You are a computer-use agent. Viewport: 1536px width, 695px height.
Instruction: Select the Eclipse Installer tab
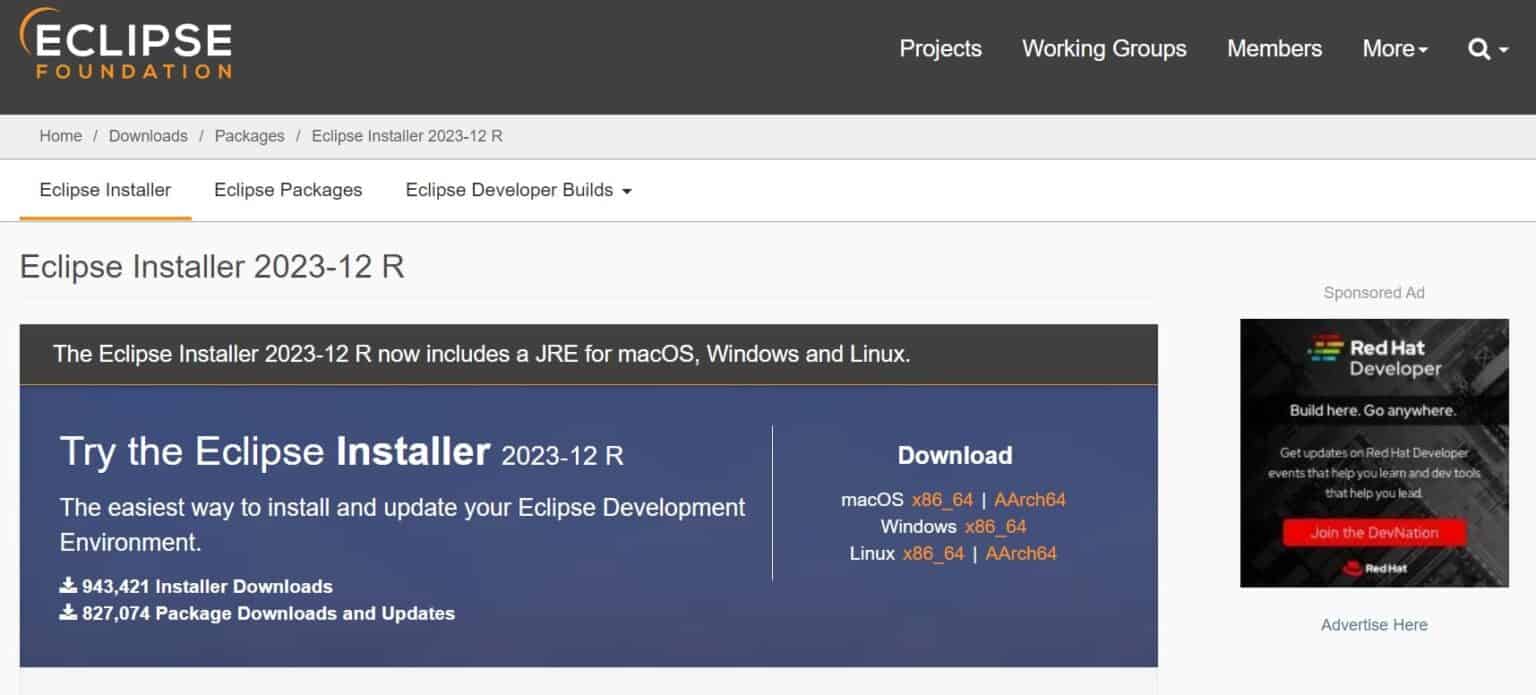click(104, 190)
